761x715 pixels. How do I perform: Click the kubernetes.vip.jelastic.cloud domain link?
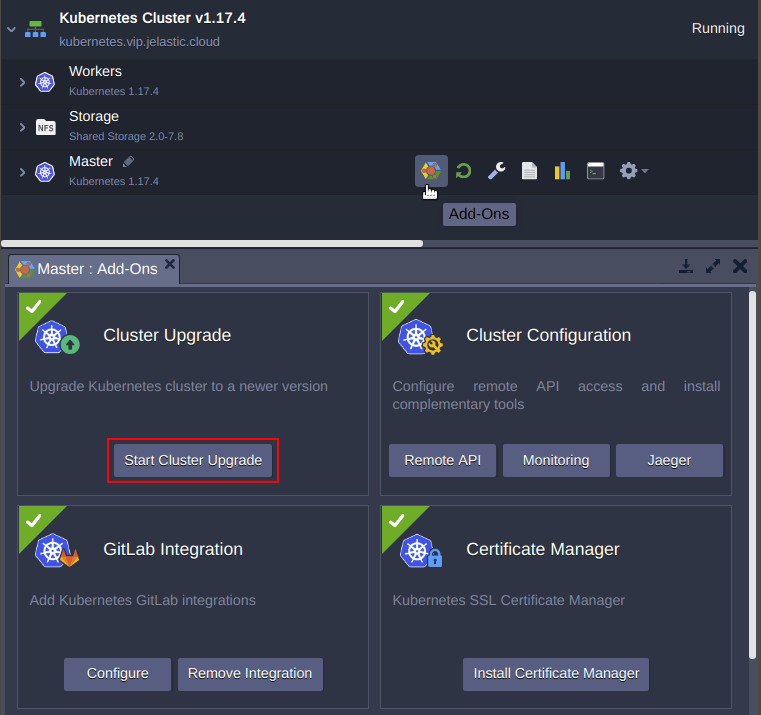139,42
